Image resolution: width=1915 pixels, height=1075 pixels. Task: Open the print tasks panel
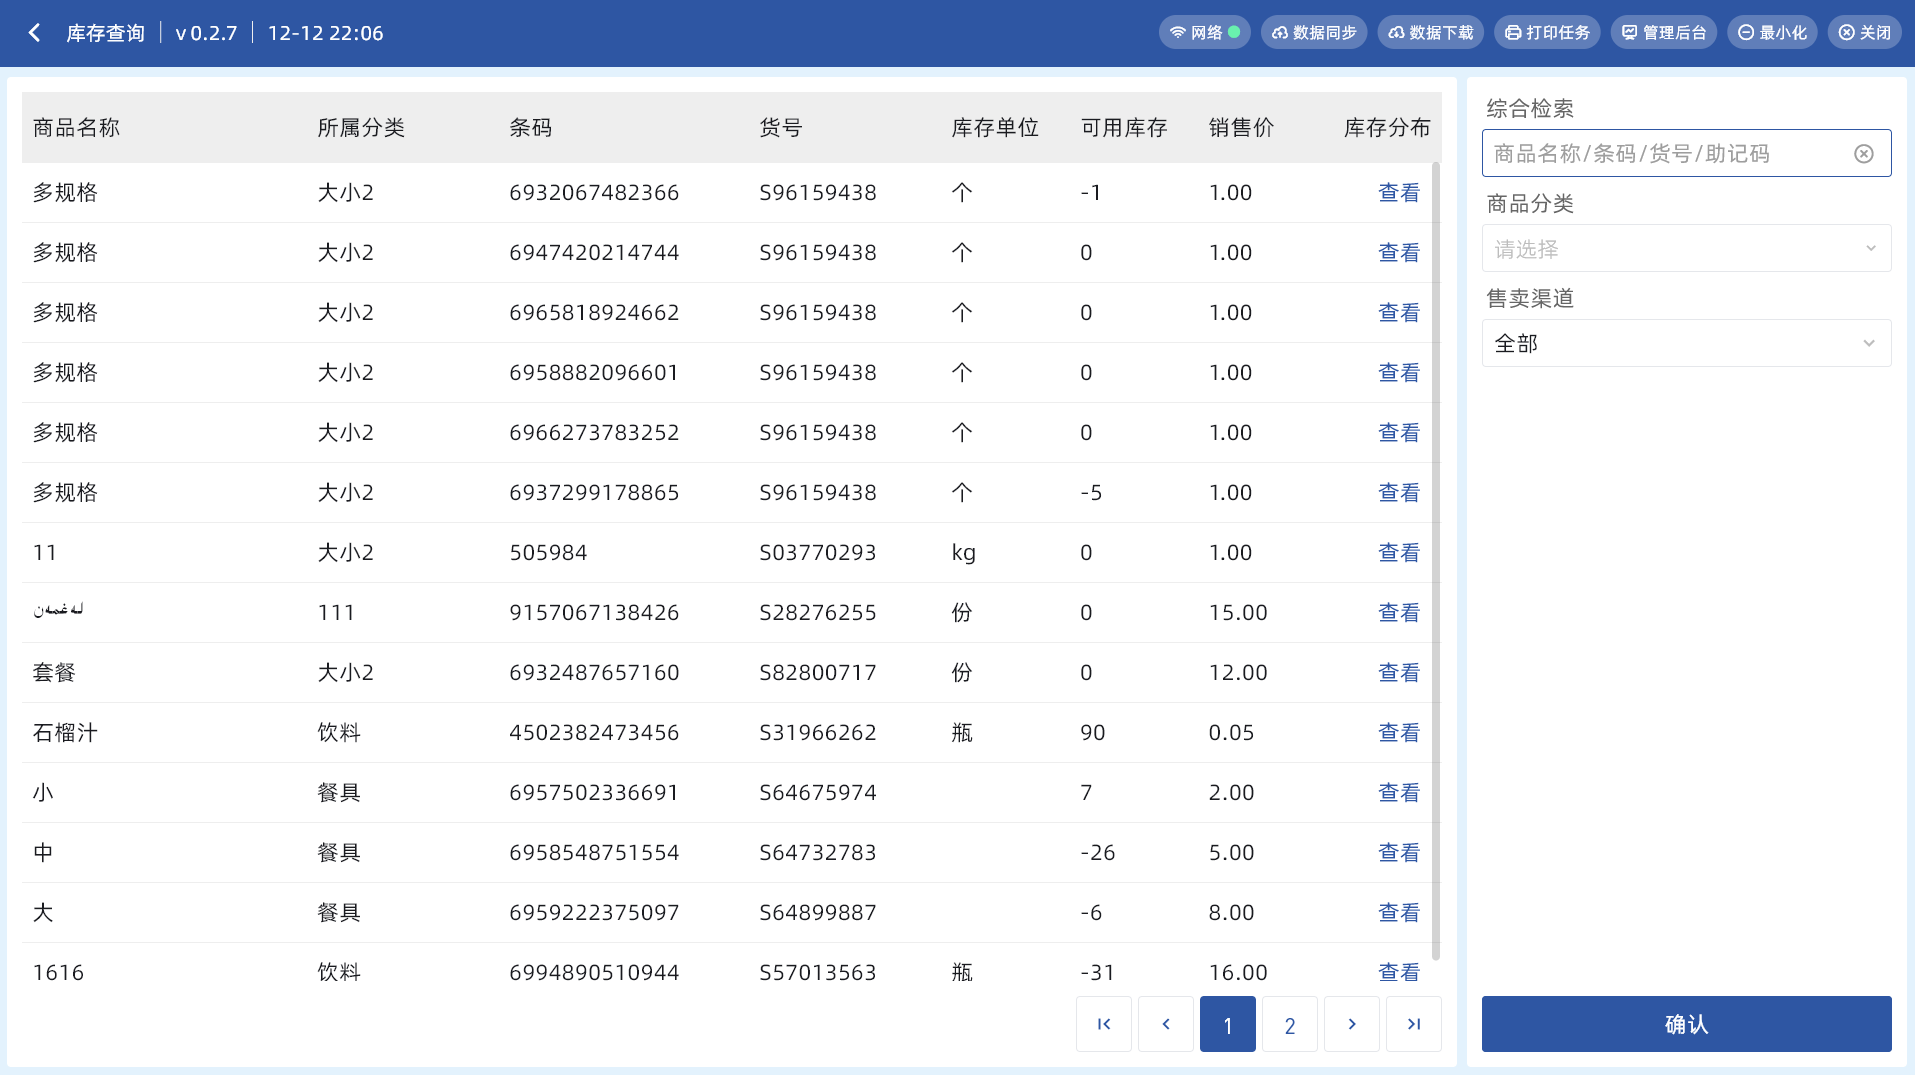(x=1547, y=33)
